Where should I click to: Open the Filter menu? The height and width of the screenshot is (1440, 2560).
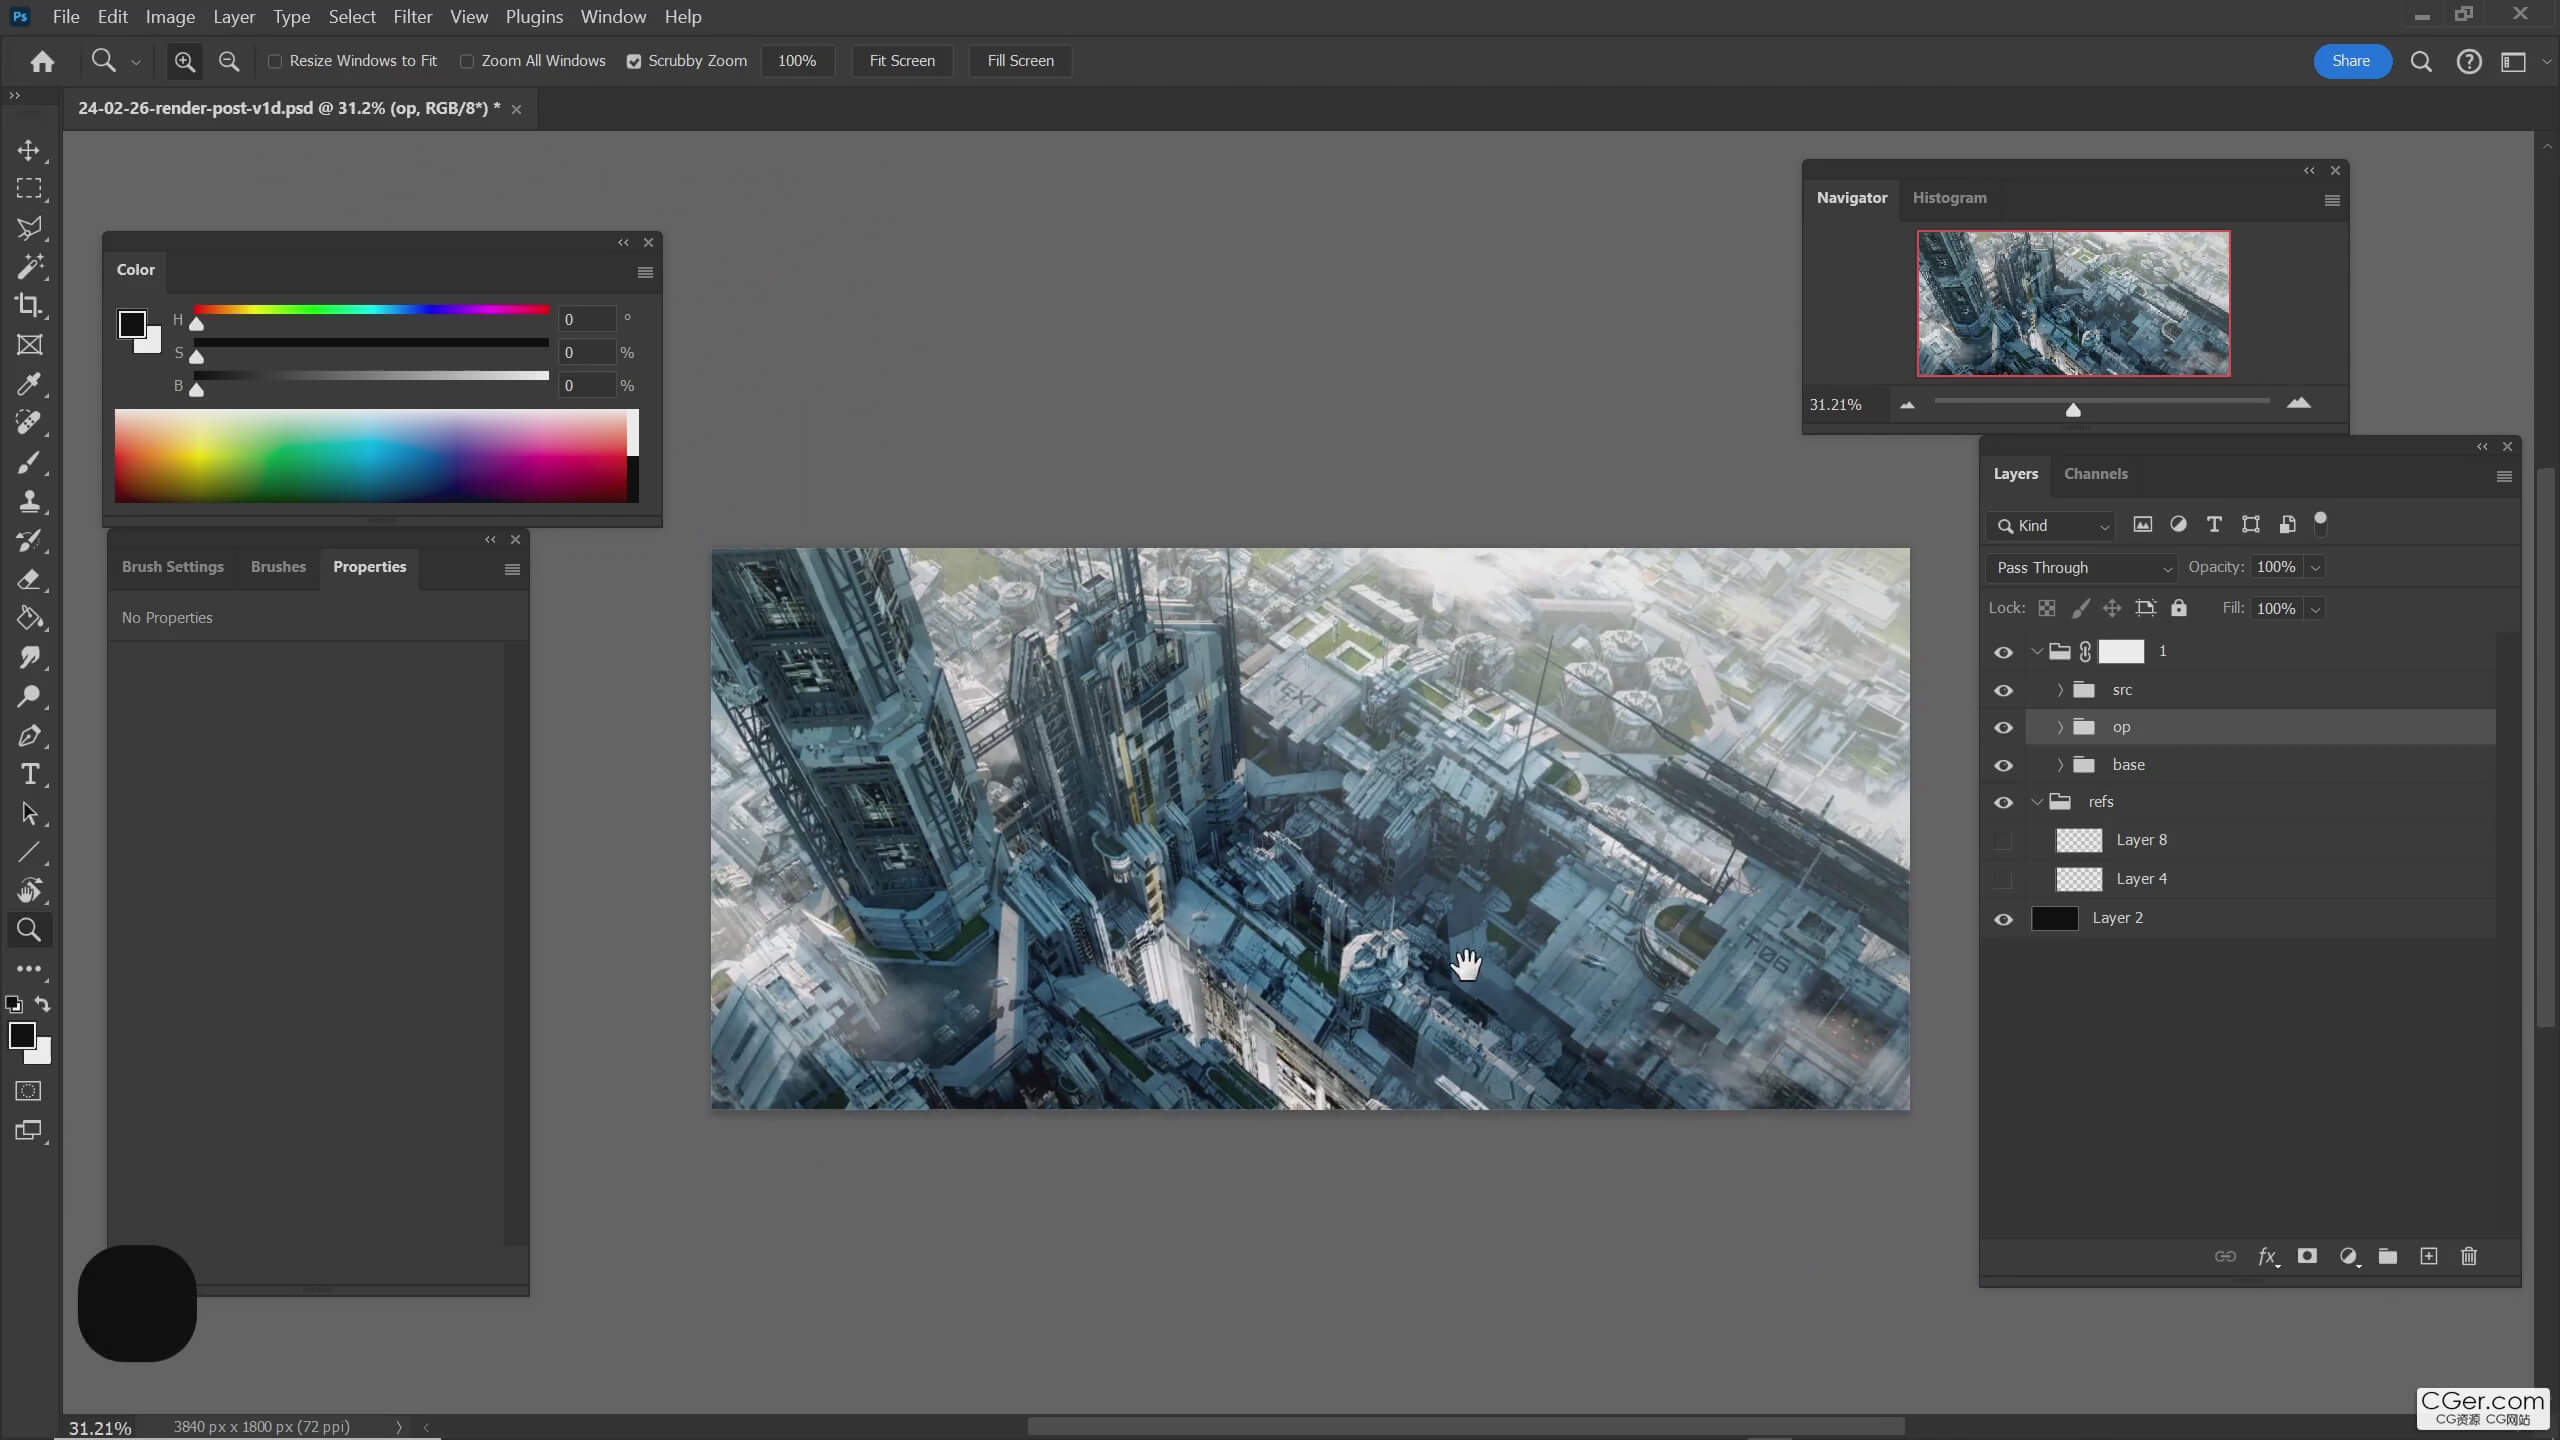(x=412, y=17)
